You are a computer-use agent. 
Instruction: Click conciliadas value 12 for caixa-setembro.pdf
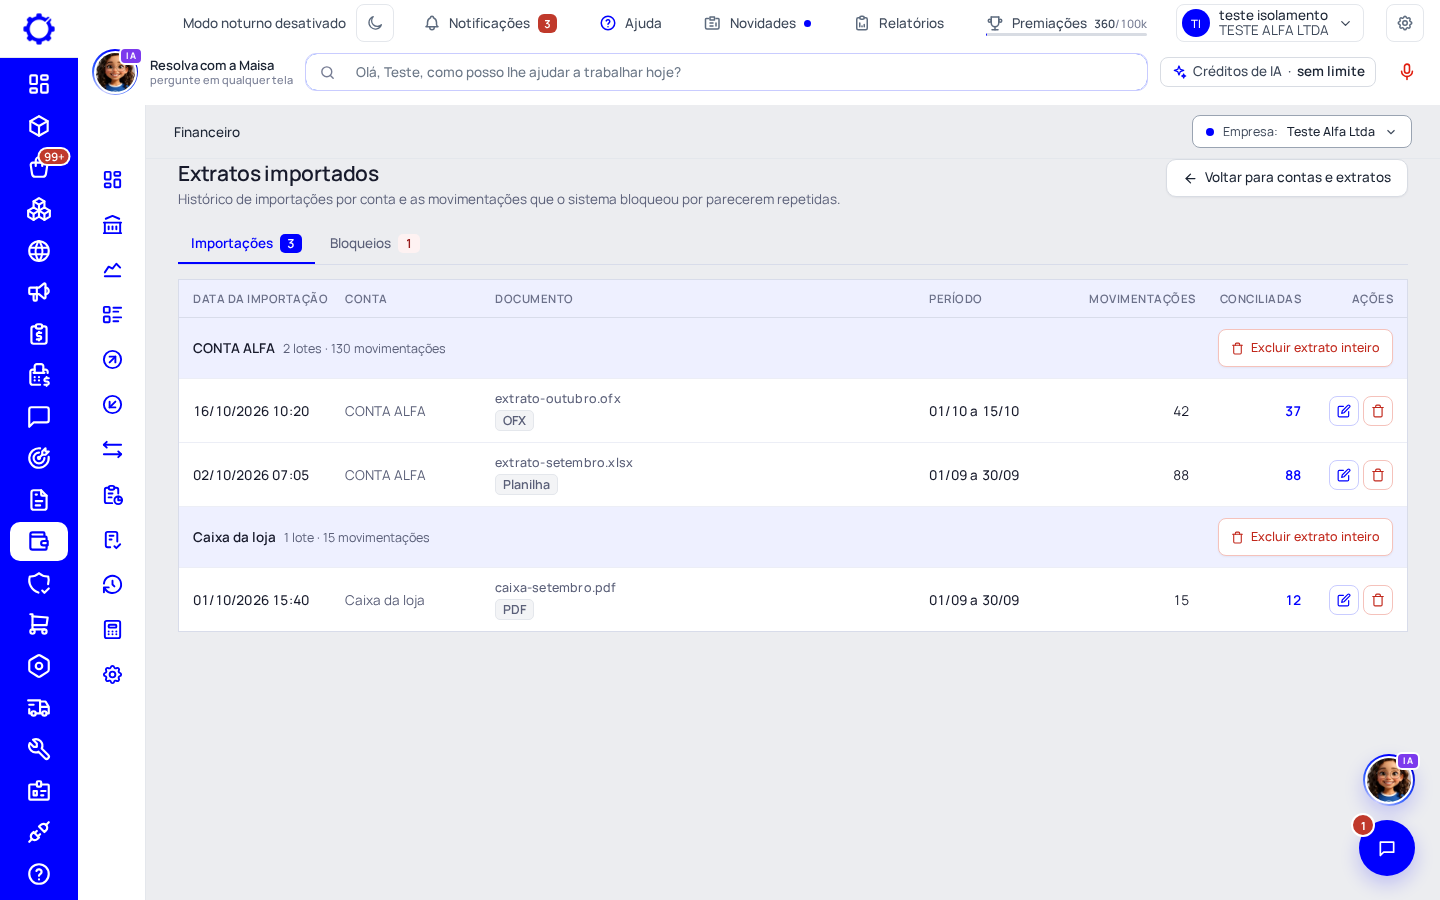[1293, 600]
